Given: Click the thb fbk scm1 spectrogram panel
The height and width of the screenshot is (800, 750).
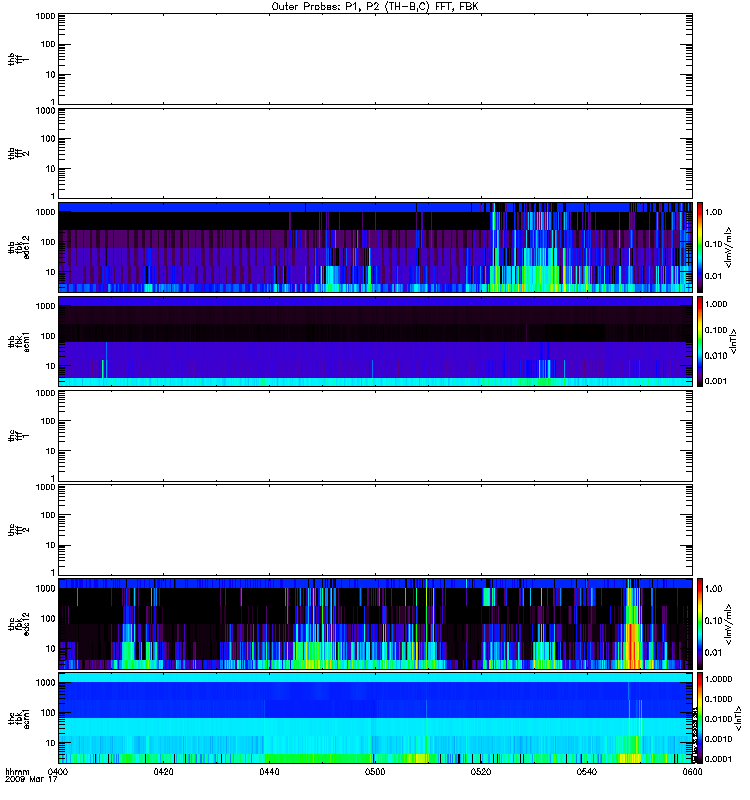Looking at the screenshot, I should (375, 341).
